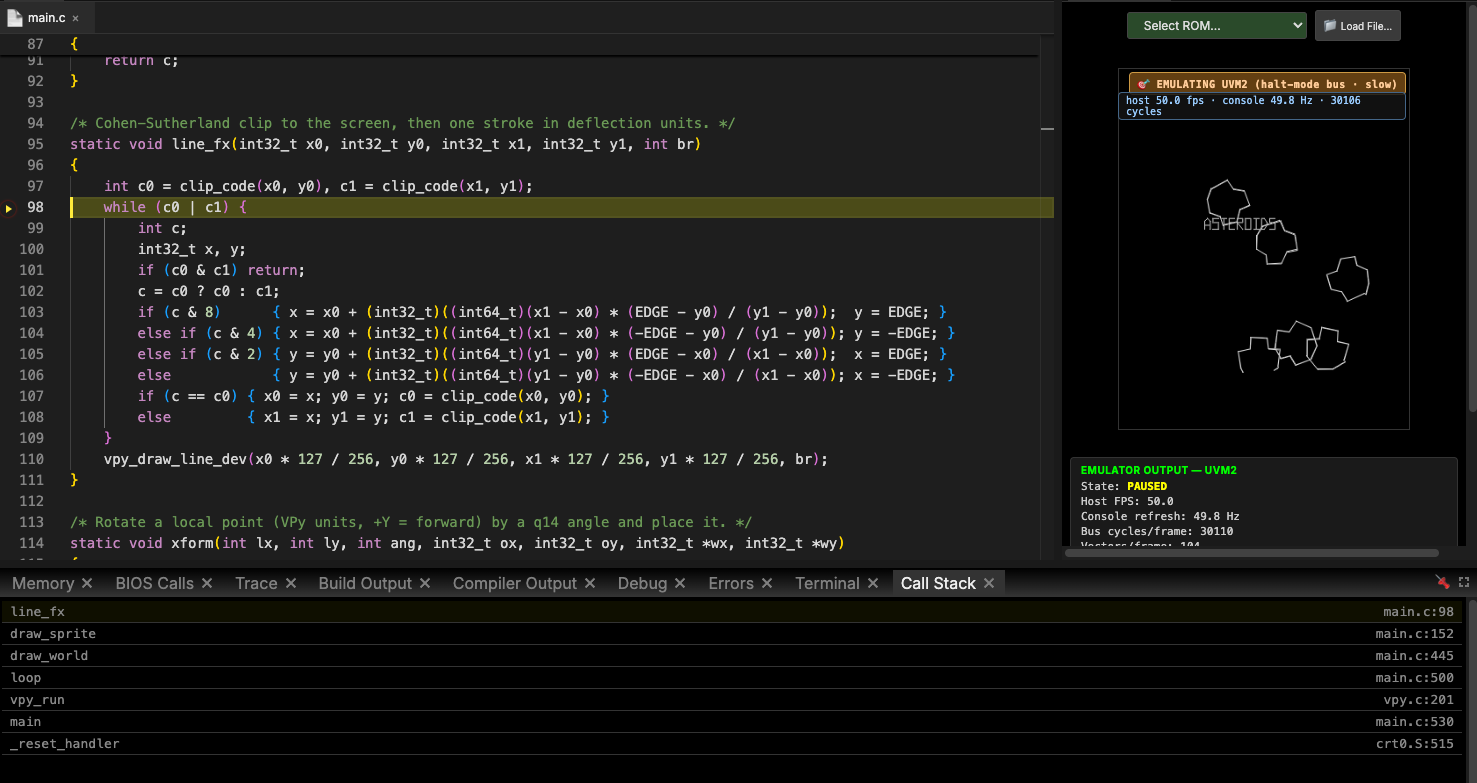Screen dimensions: 1477x783
Task: Switch to the BIOS Calls tab
Action: 155,583
